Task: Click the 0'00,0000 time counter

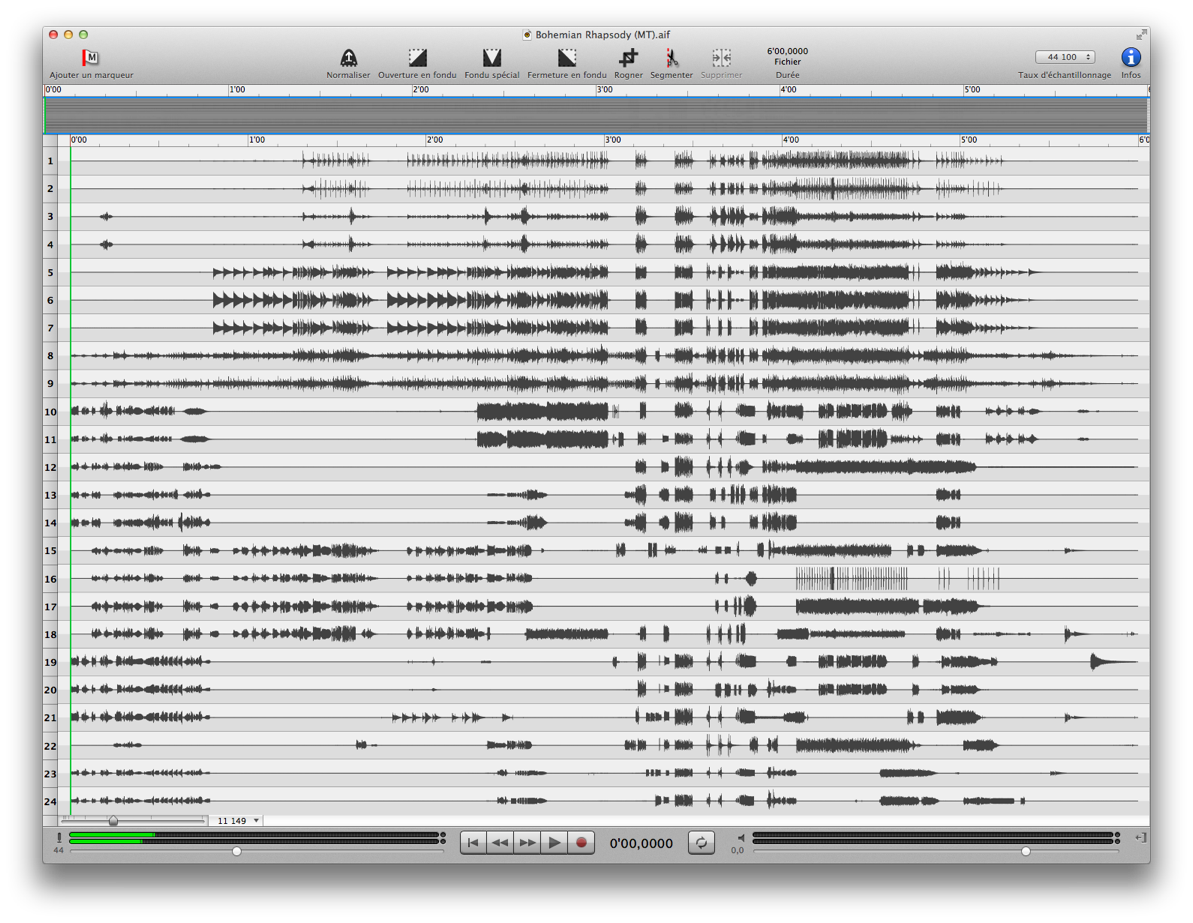Action: (641, 843)
